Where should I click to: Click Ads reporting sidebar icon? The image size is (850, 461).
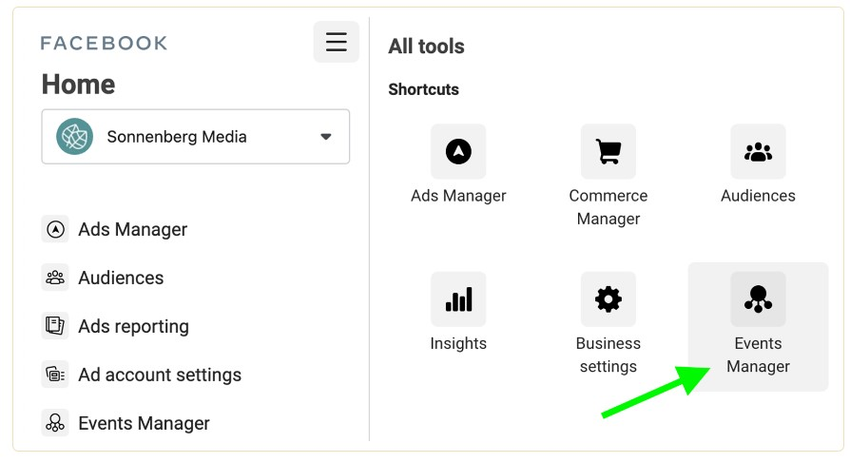click(x=55, y=326)
